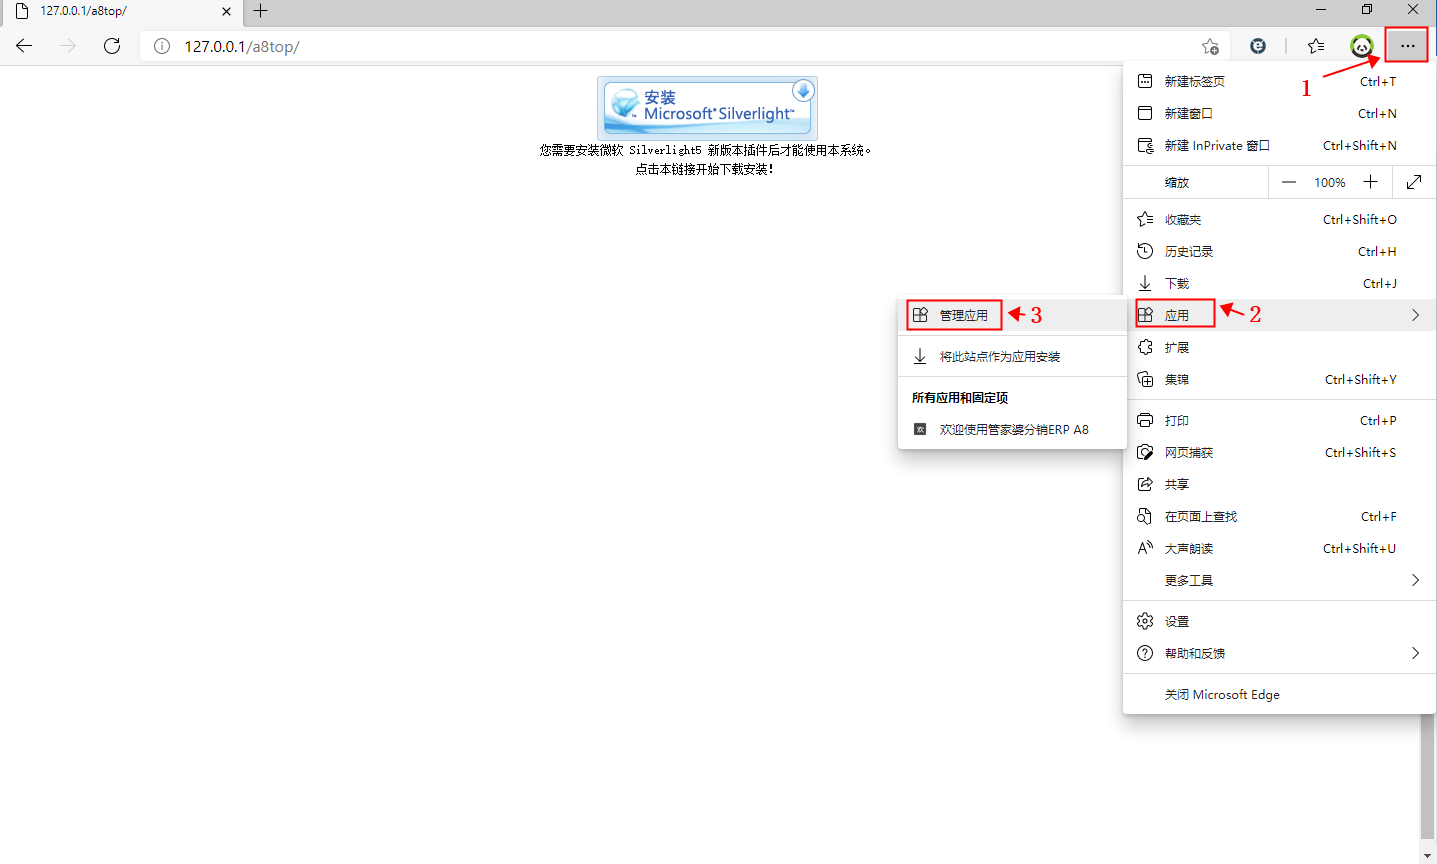Select 网页捕获 menu item
This screenshot has width=1437, height=864.
pyautogui.click(x=1279, y=452)
